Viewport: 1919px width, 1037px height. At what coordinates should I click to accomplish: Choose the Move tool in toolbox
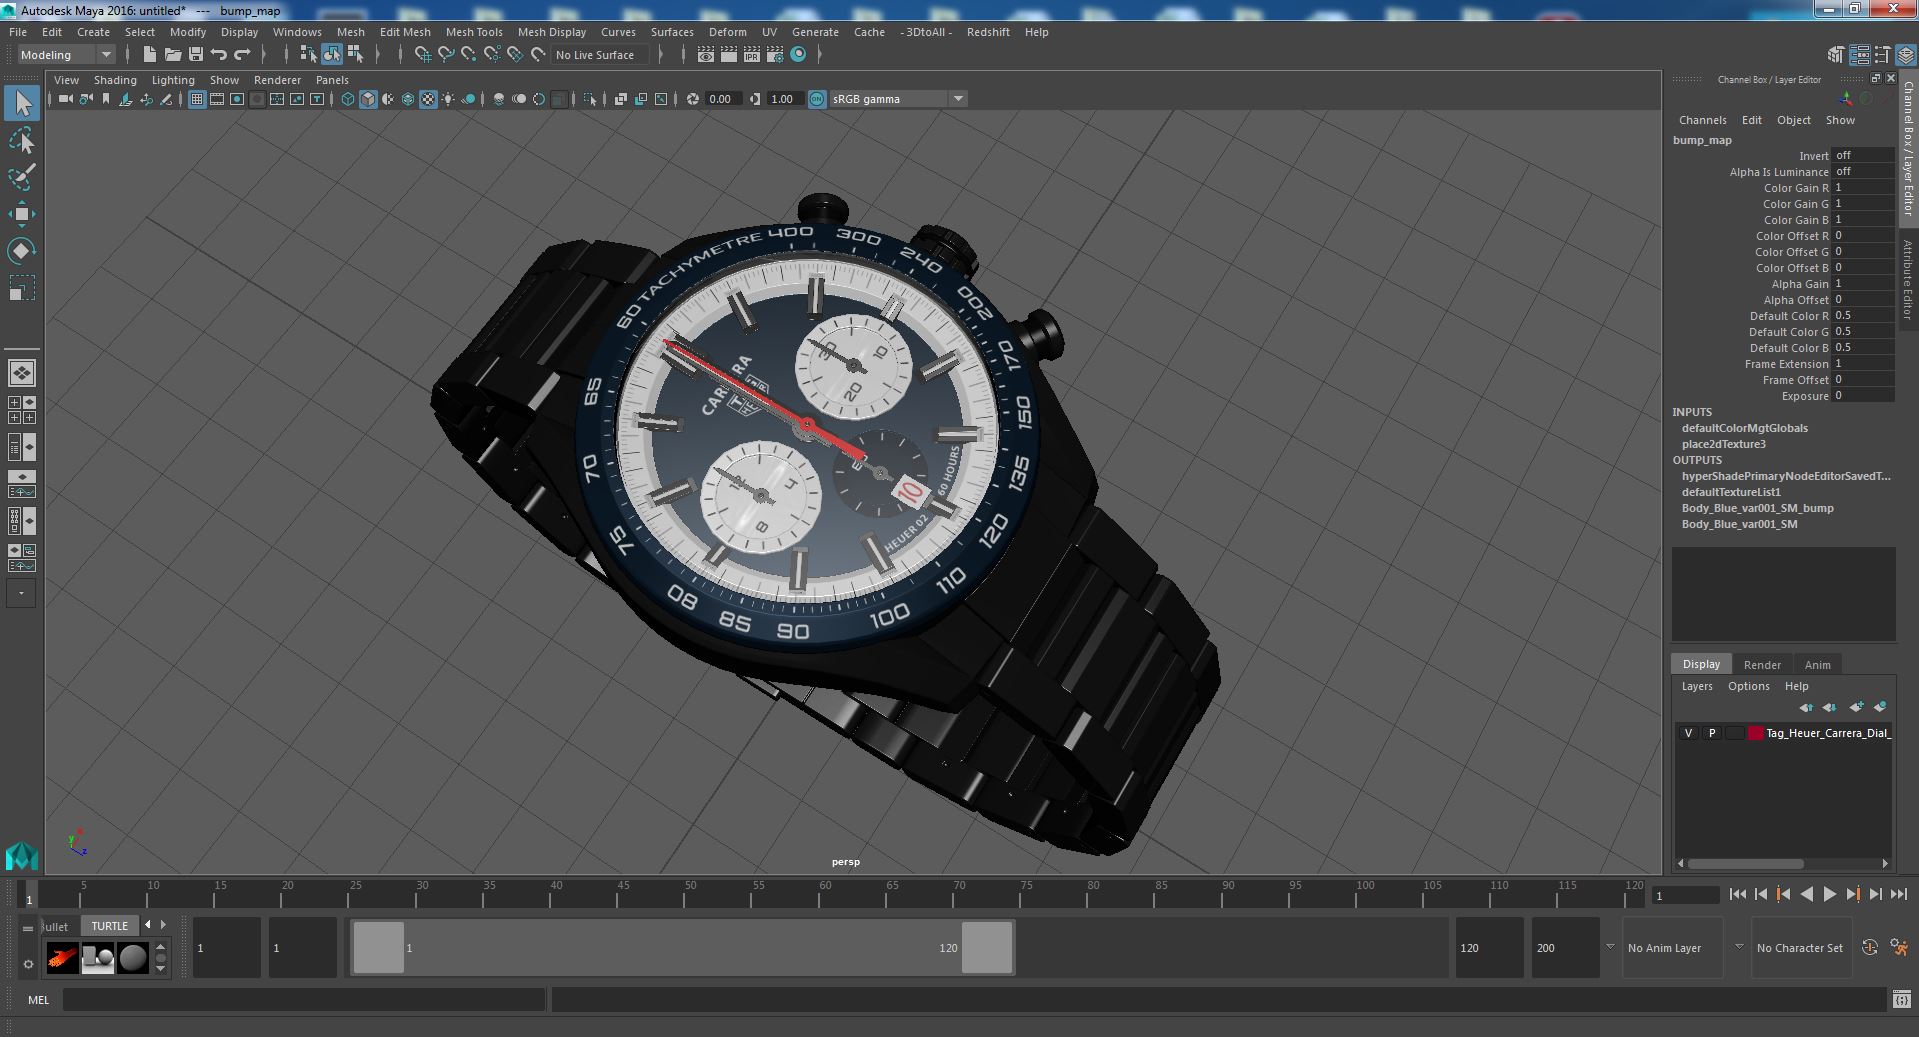point(22,214)
